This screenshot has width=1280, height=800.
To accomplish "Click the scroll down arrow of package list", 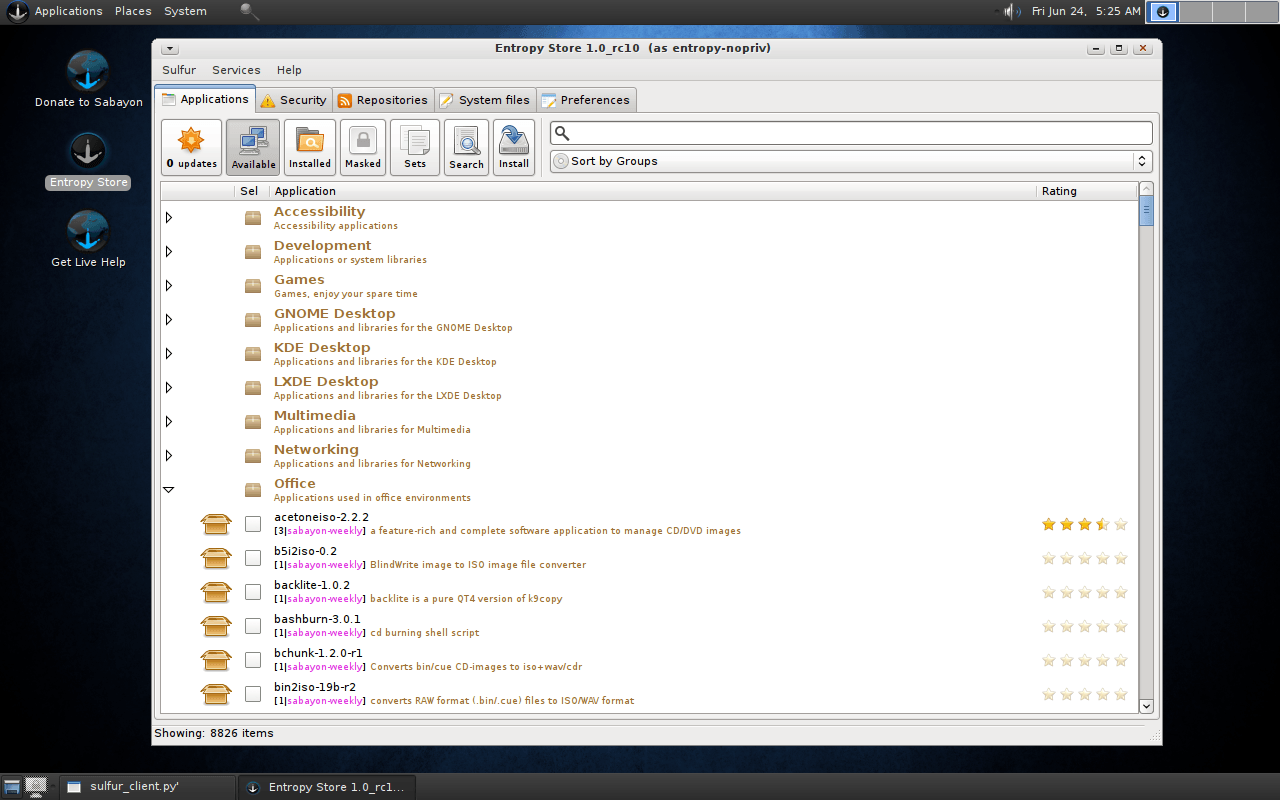I will 1146,706.
